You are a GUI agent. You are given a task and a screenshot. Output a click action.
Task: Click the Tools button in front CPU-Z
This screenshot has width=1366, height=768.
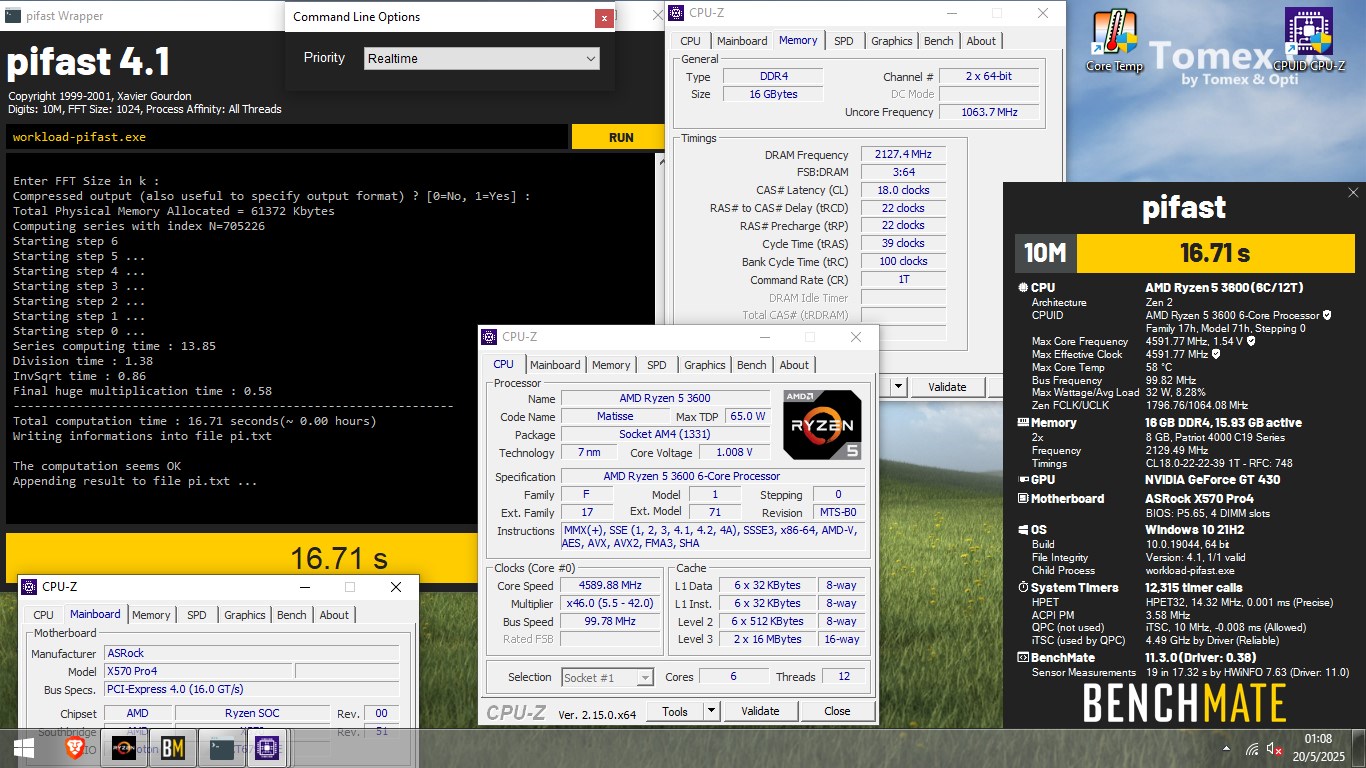pos(675,711)
